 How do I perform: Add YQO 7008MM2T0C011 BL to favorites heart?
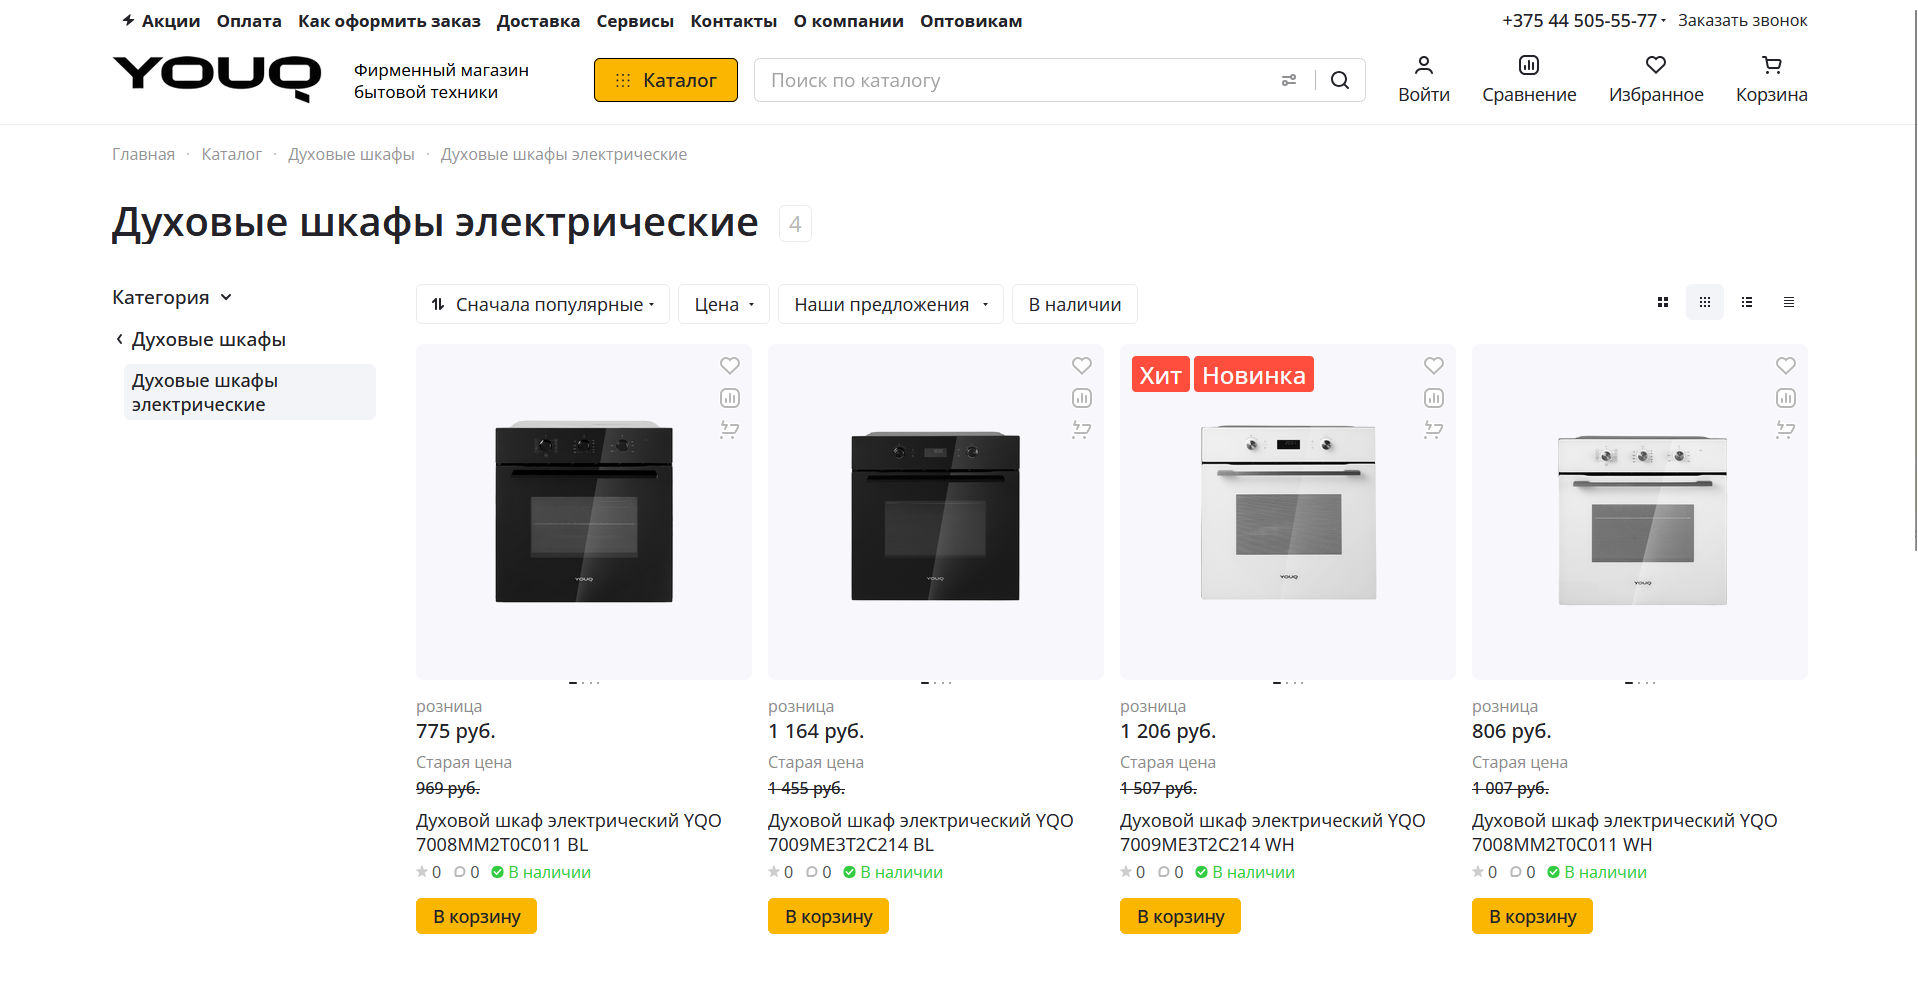tap(729, 365)
